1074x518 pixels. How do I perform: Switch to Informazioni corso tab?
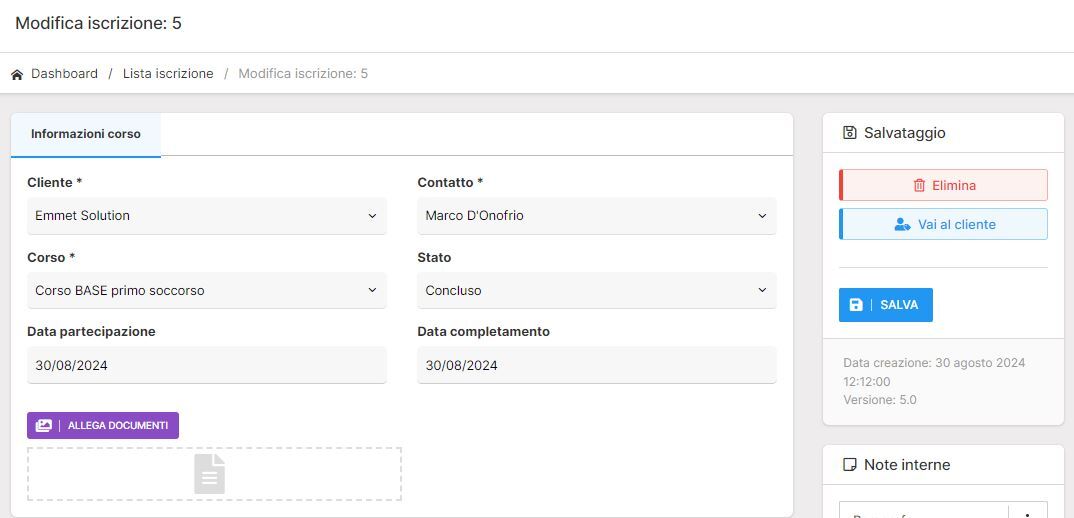[x=86, y=134]
